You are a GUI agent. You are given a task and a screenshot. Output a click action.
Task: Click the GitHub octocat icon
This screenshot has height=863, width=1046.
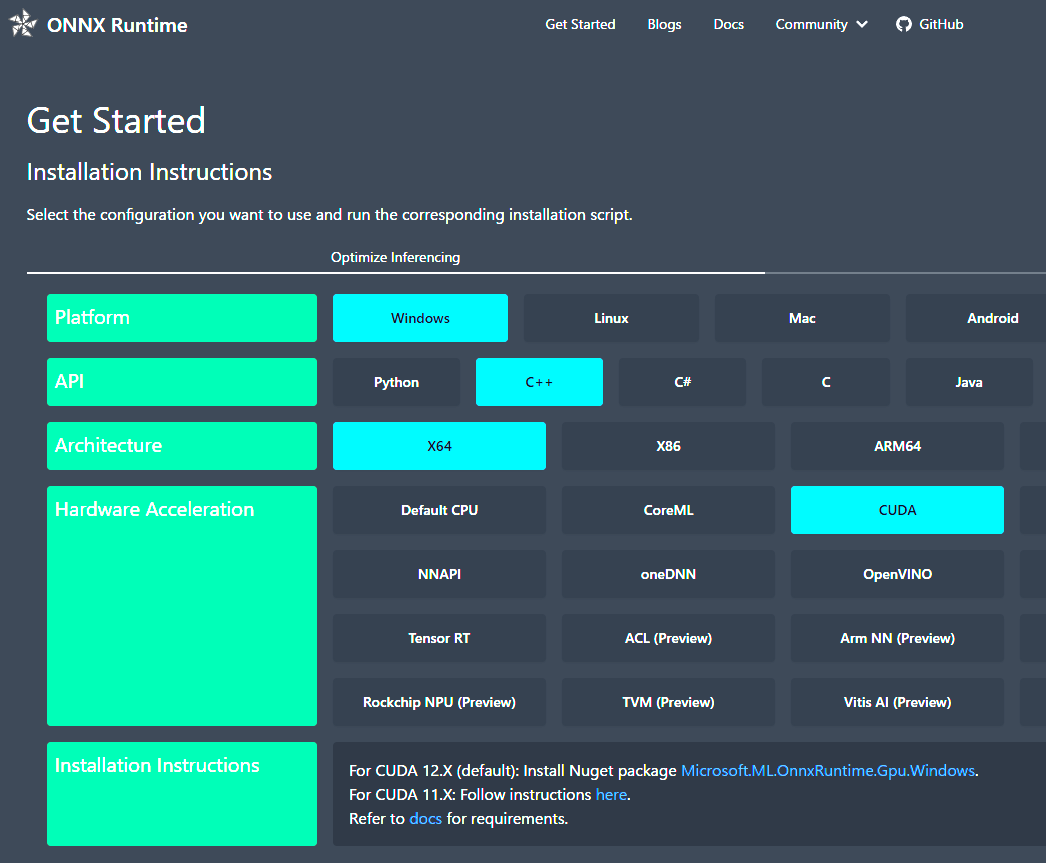click(x=903, y=25)
